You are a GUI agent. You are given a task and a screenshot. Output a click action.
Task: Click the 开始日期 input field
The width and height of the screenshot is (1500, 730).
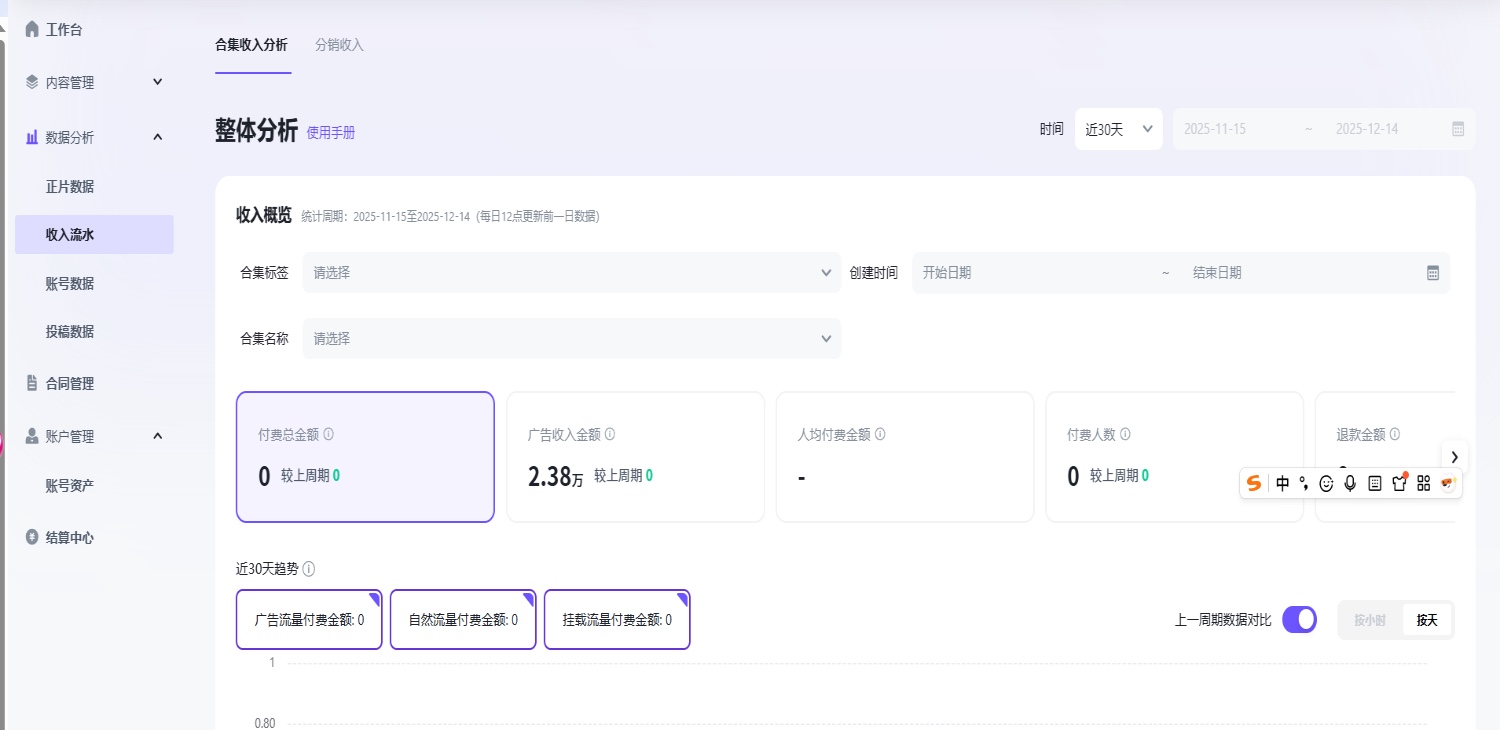(1030, 273)
